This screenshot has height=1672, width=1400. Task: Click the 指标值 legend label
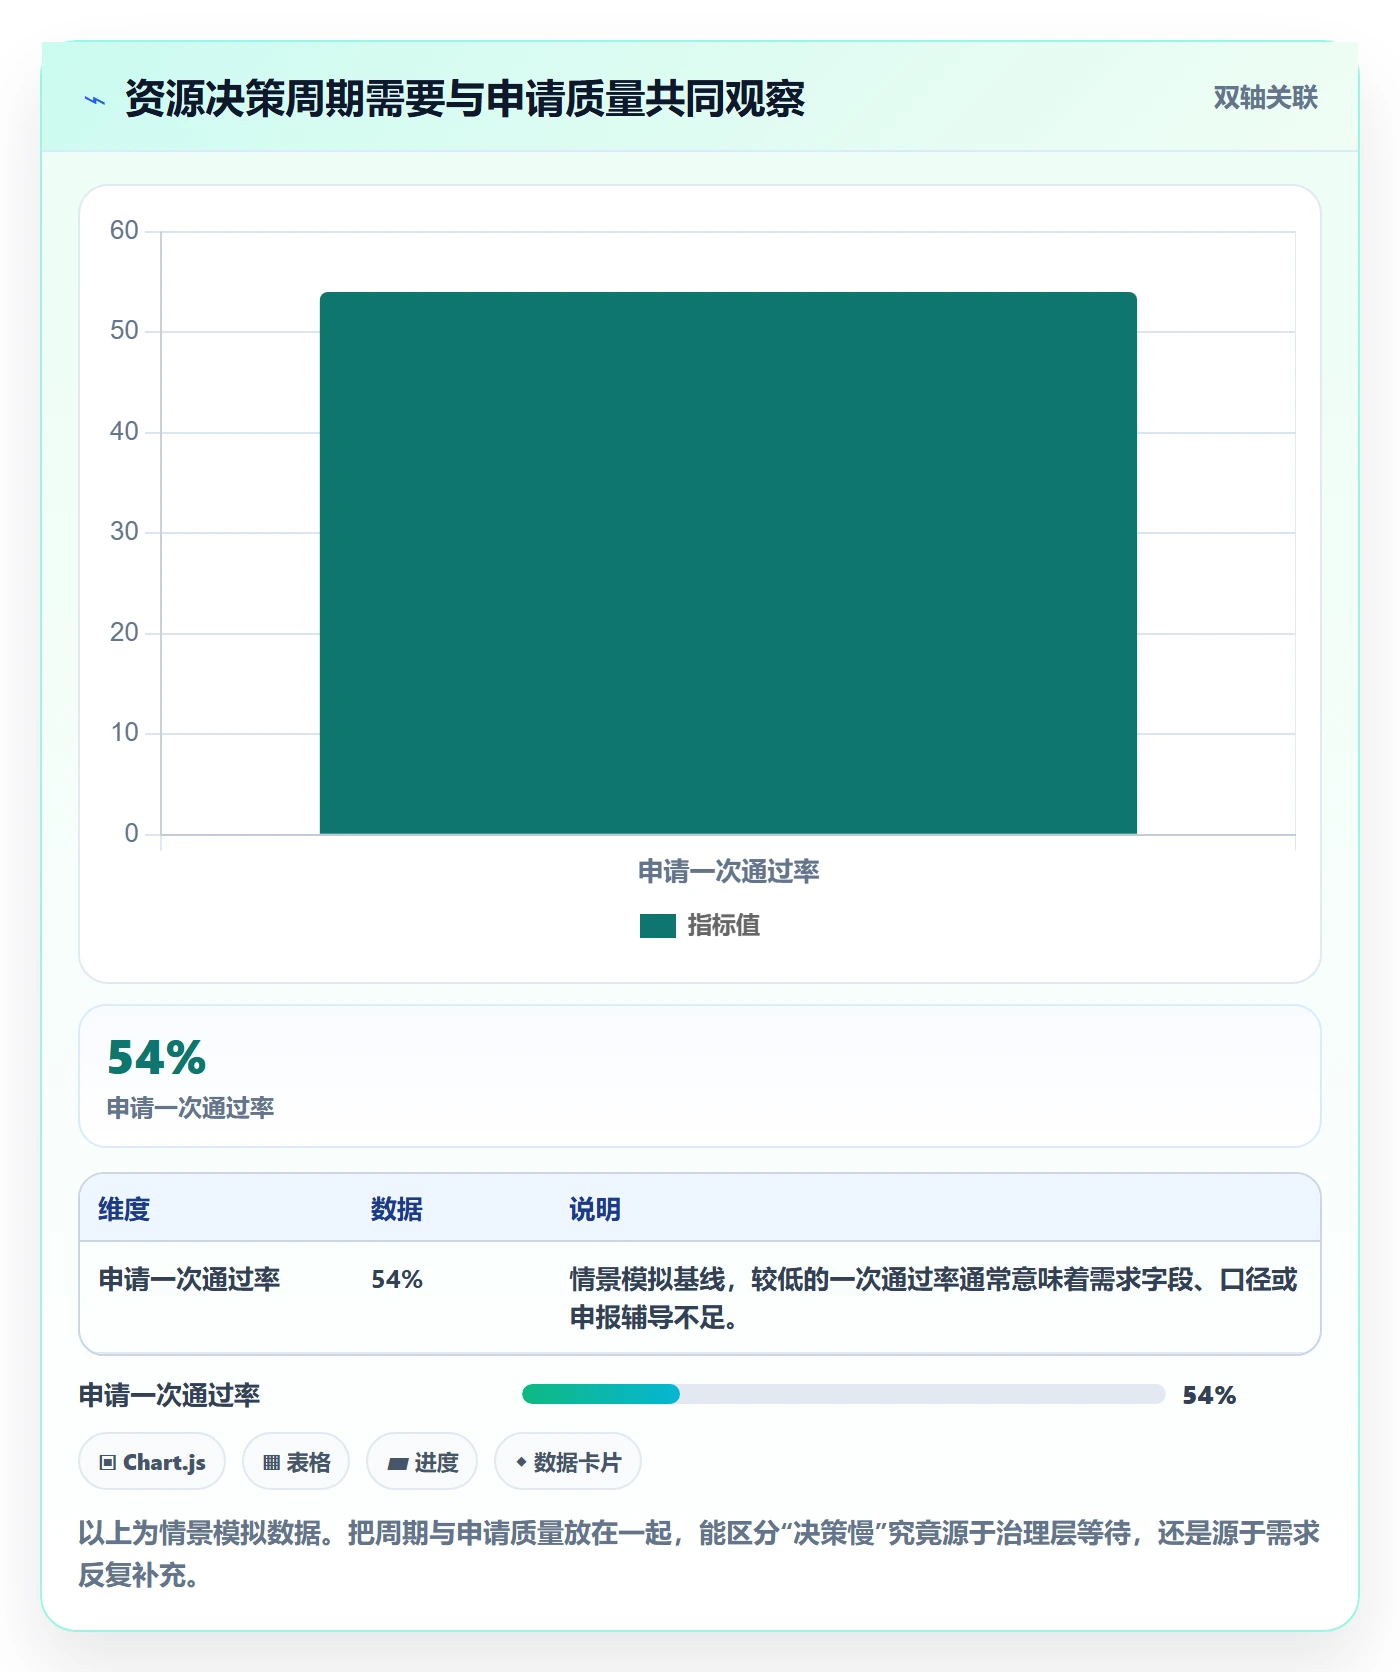724,926
